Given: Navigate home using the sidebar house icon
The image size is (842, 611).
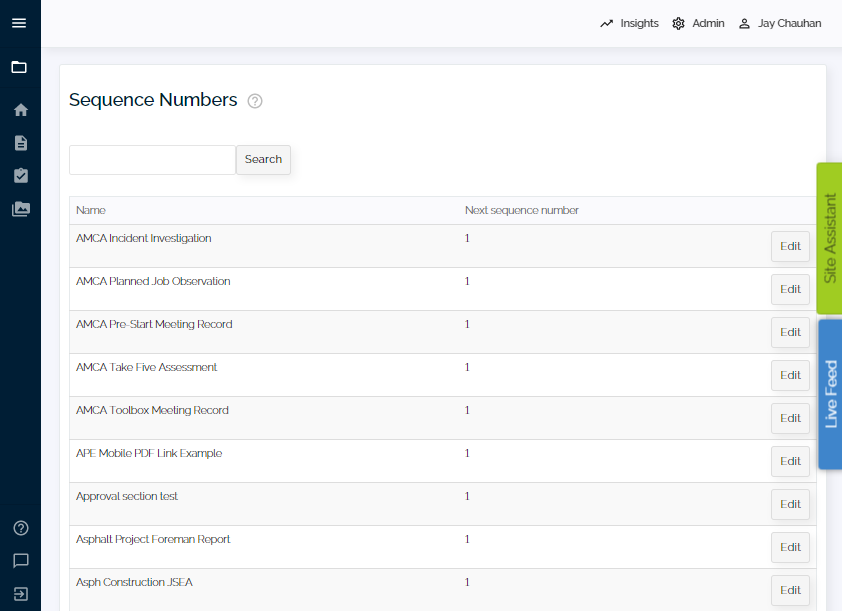Looking at the screenshot, I should click(20, 109).
